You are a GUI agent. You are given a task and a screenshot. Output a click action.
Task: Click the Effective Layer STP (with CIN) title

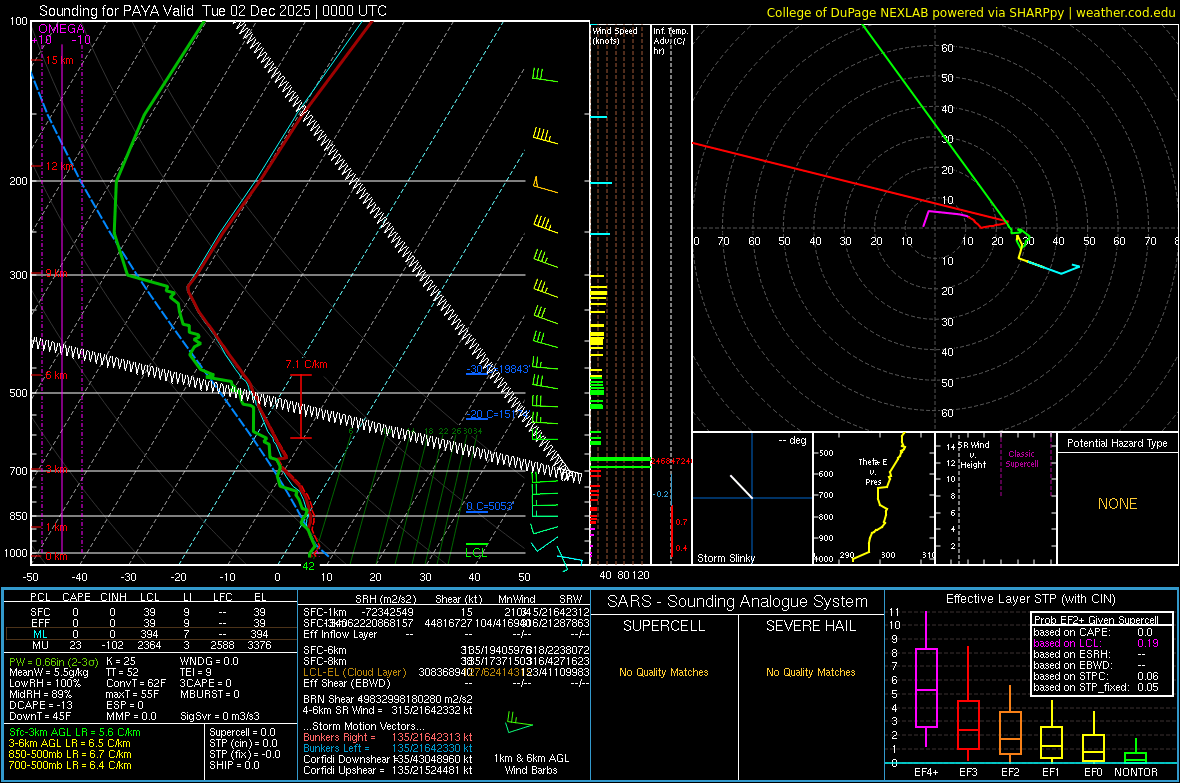click(1030, 599)
